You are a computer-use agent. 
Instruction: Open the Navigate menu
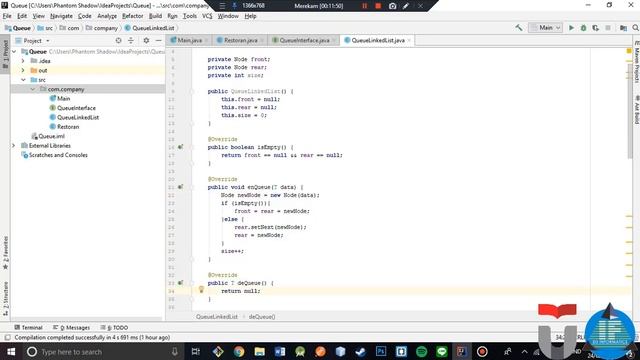coord(61,16)
